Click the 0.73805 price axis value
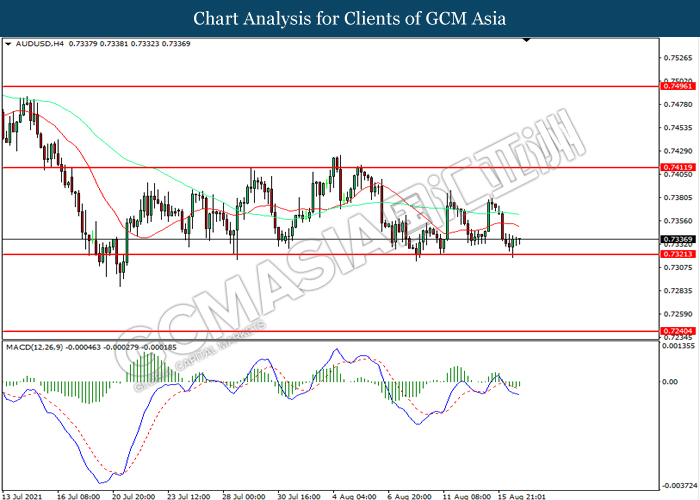Viewport: 700px width, 500px height. pos(678,197)
